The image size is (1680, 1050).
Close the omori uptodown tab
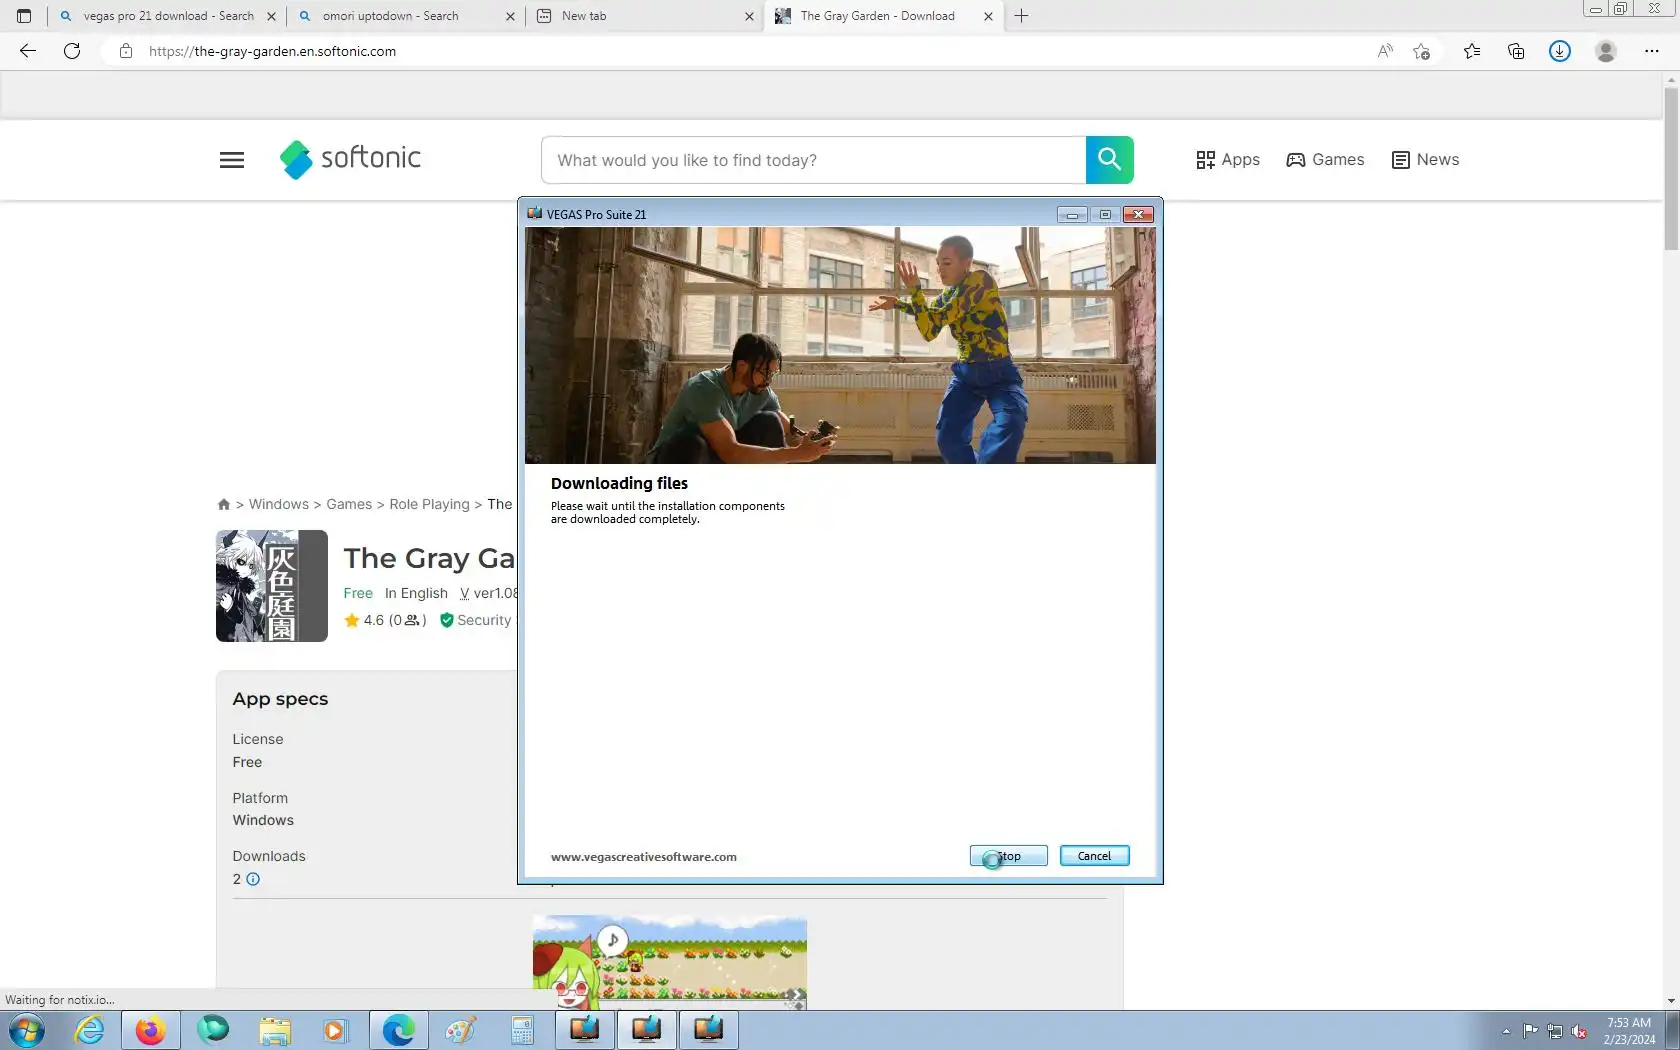point(510,16)
